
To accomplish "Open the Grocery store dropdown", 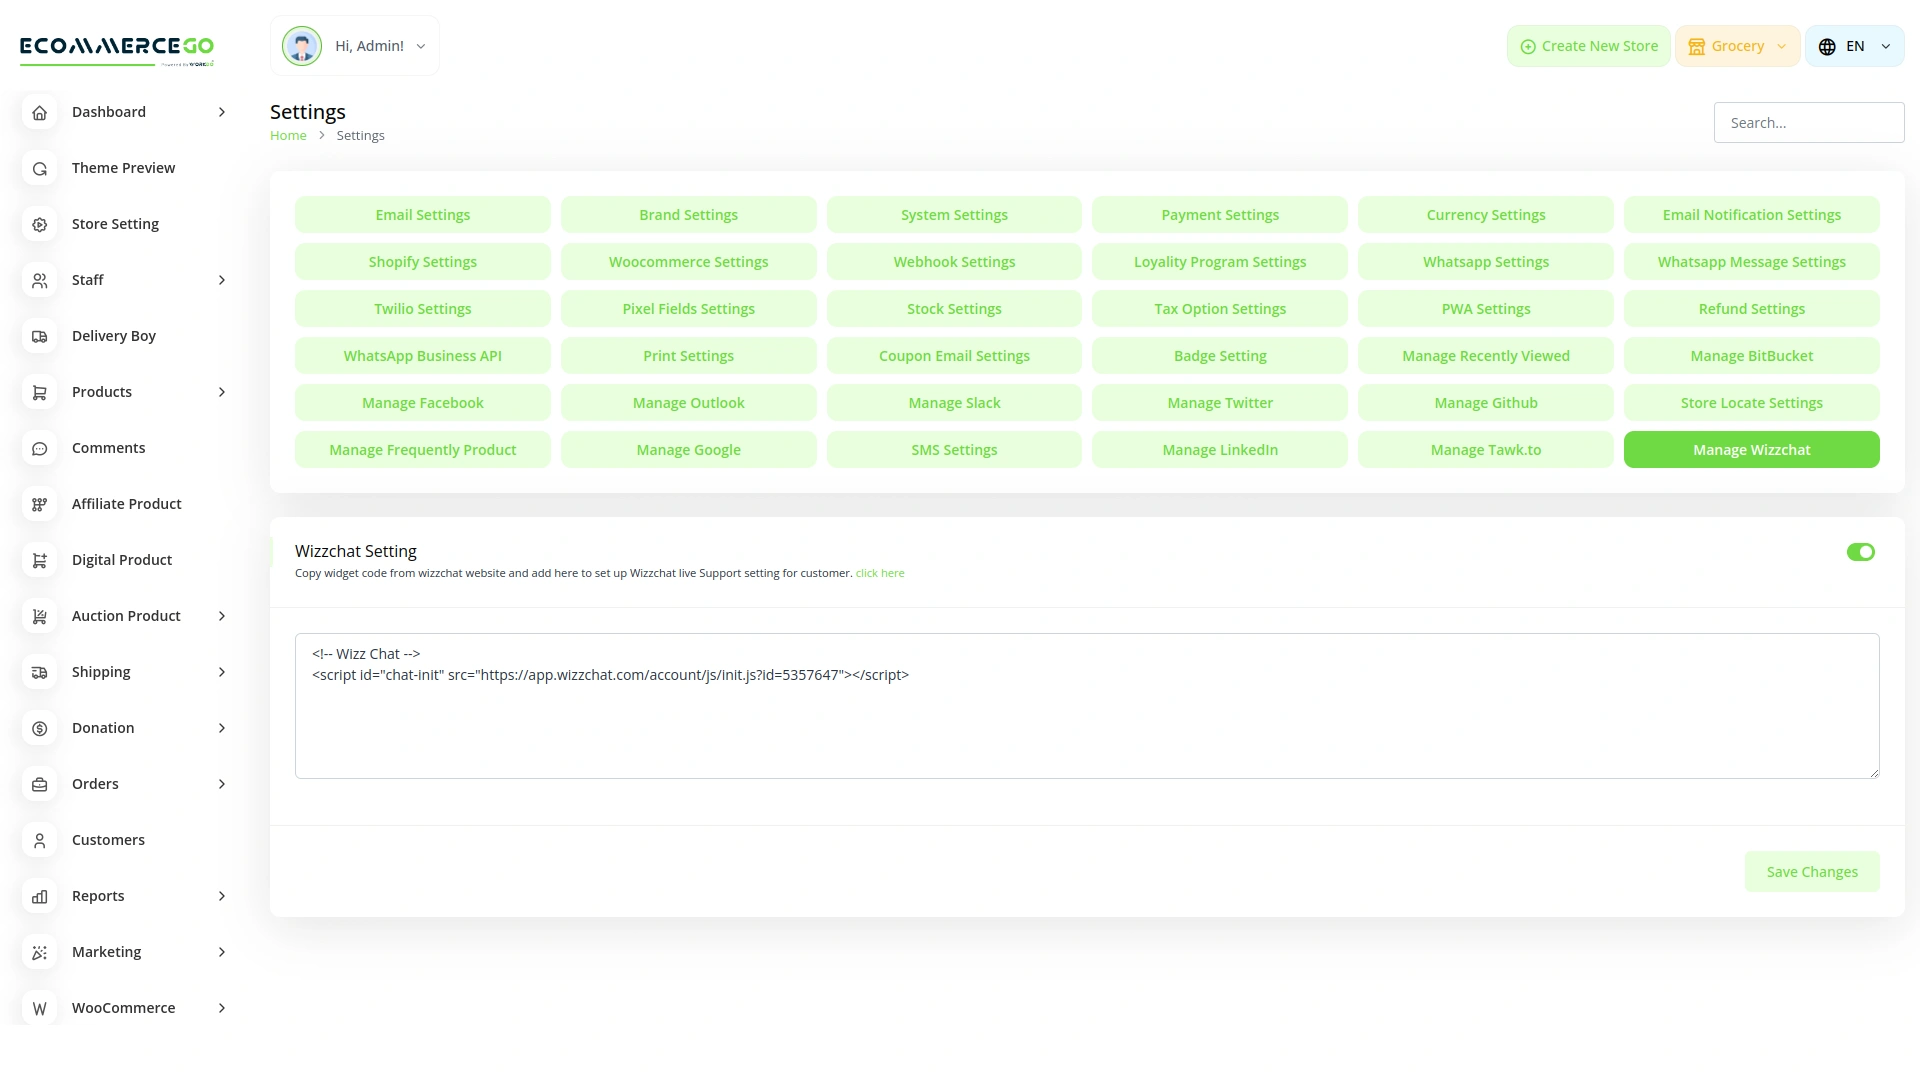I will [1737, 45].
